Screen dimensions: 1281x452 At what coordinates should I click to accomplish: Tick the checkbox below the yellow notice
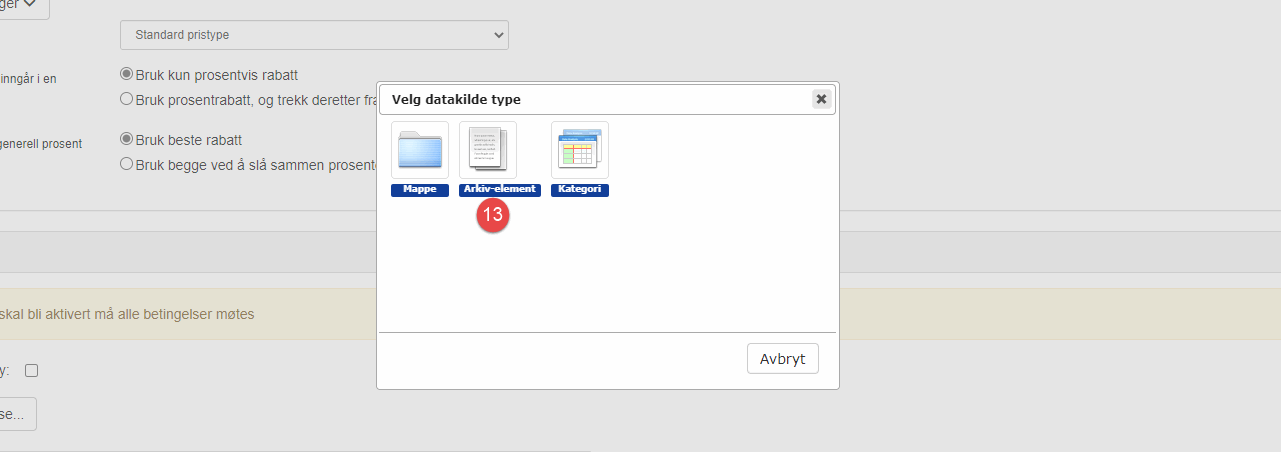click(31, 371)
